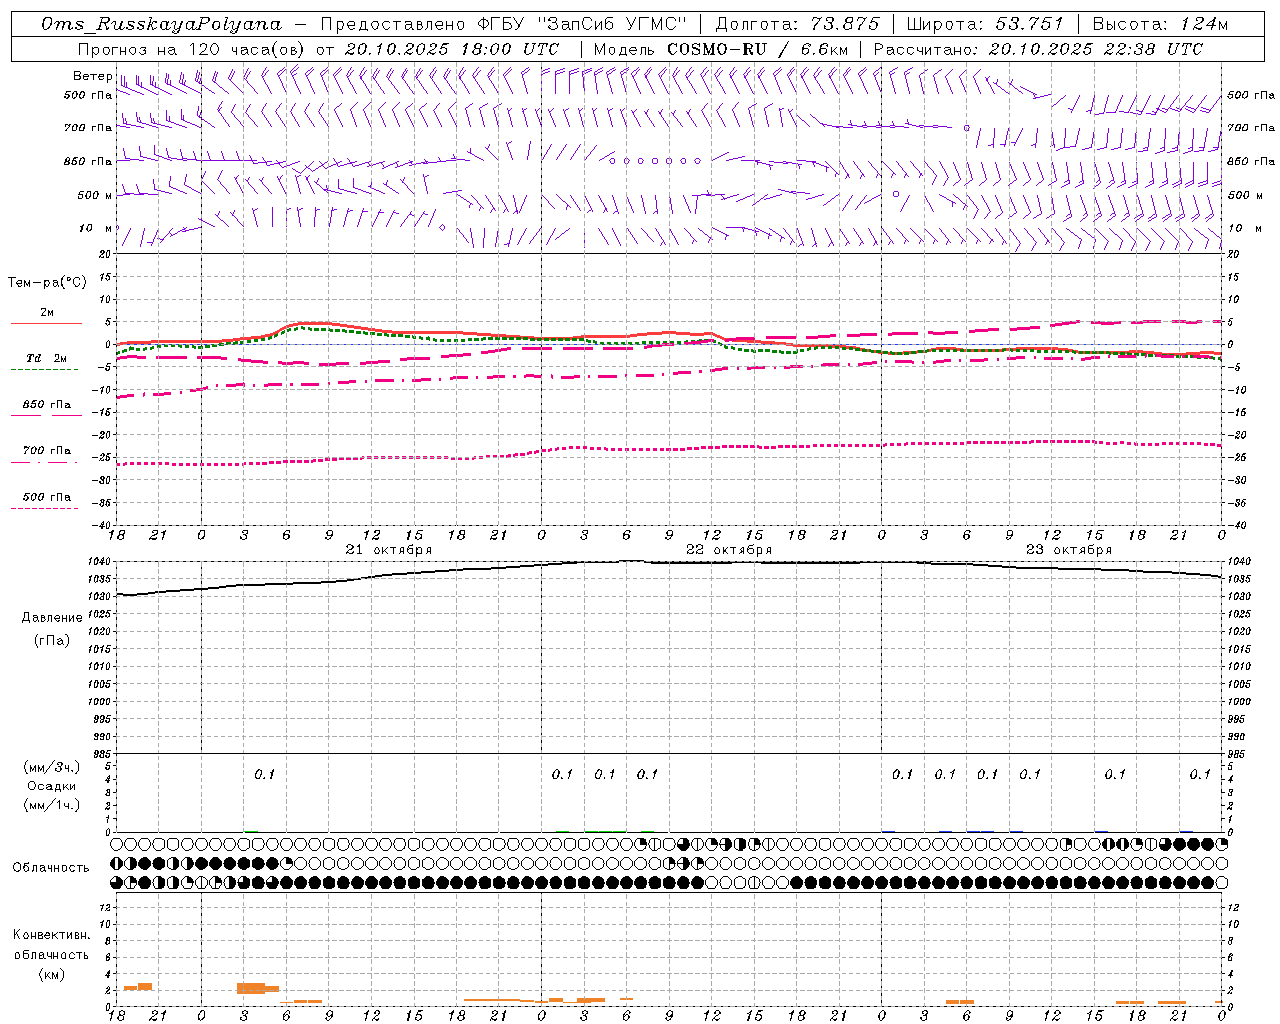Click the Осадки precipitation label
Viewport: 1280px width, 1024px height.
(52, 786)
